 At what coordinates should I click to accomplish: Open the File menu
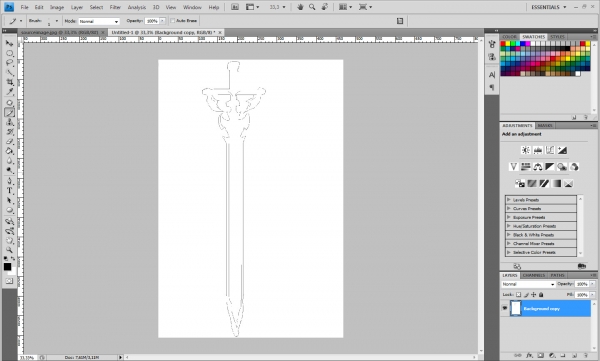pos(24,7)
